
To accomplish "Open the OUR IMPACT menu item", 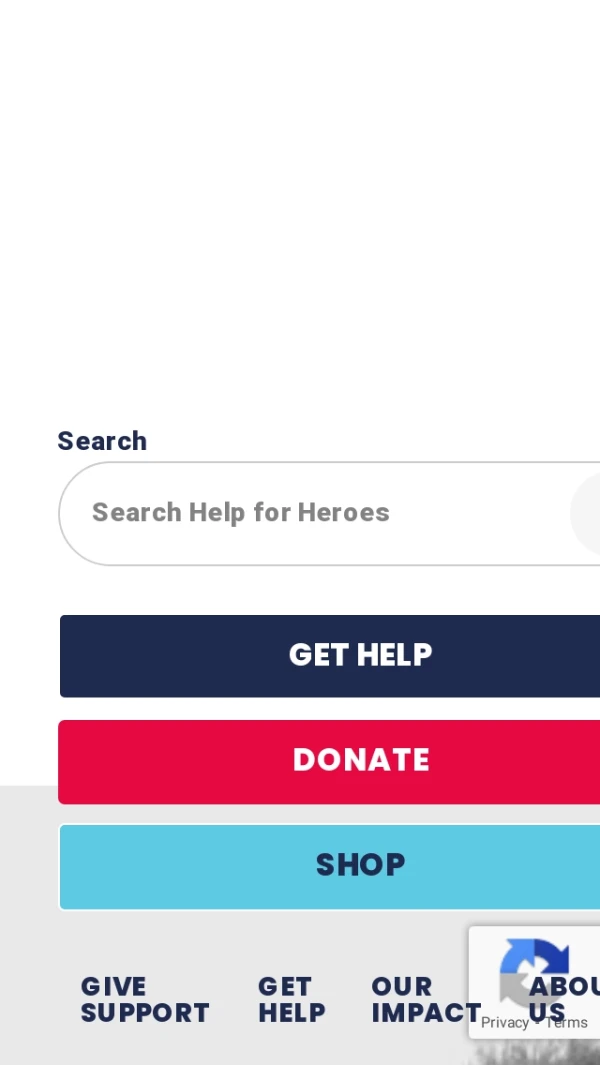I will coord(426,999).
